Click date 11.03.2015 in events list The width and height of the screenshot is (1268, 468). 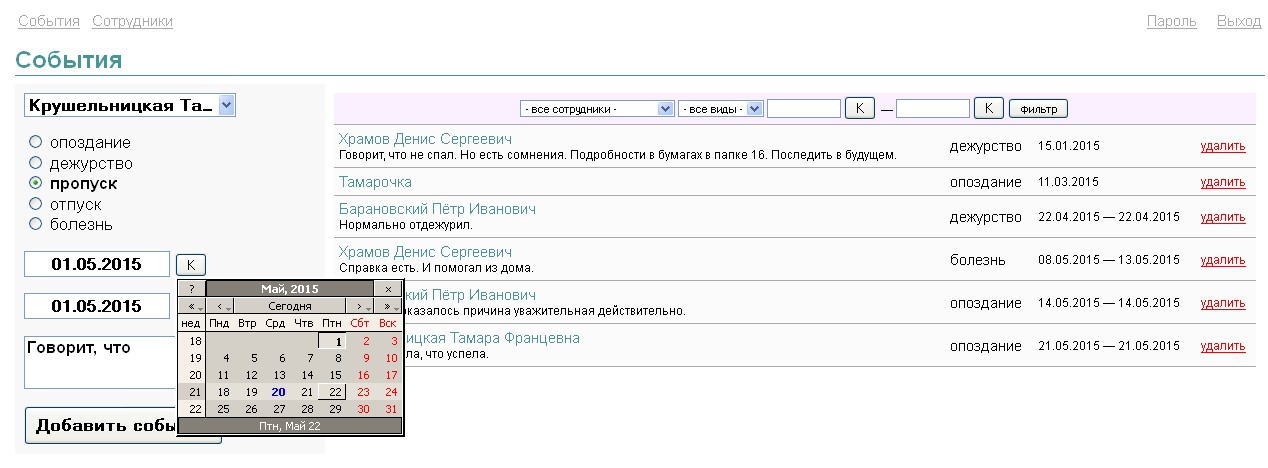[1069, 182]
